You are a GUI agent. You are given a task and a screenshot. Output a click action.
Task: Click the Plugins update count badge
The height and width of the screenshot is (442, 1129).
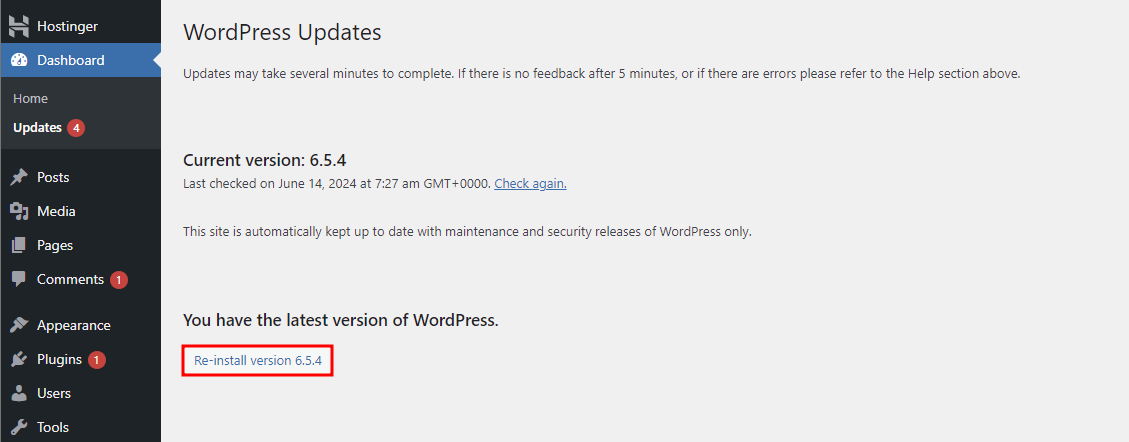[97, 360]
